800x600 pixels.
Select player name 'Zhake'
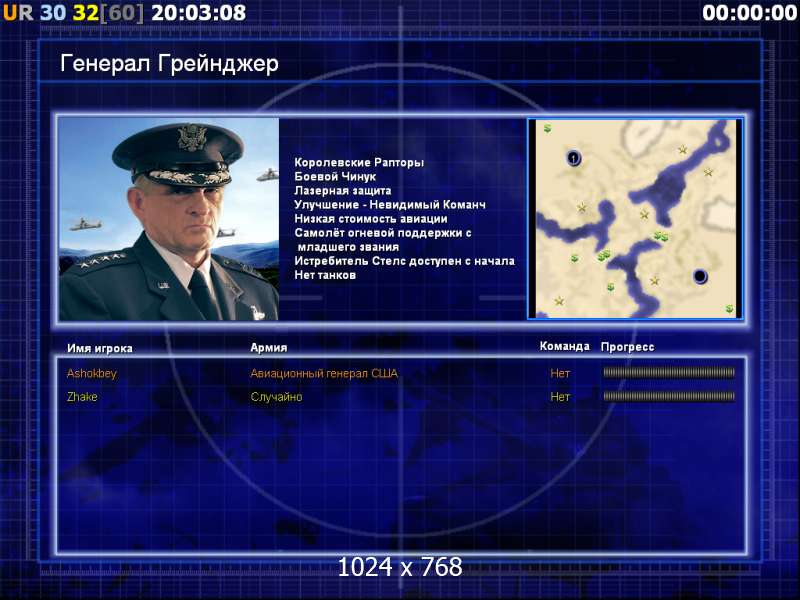[x=82, y=397]
